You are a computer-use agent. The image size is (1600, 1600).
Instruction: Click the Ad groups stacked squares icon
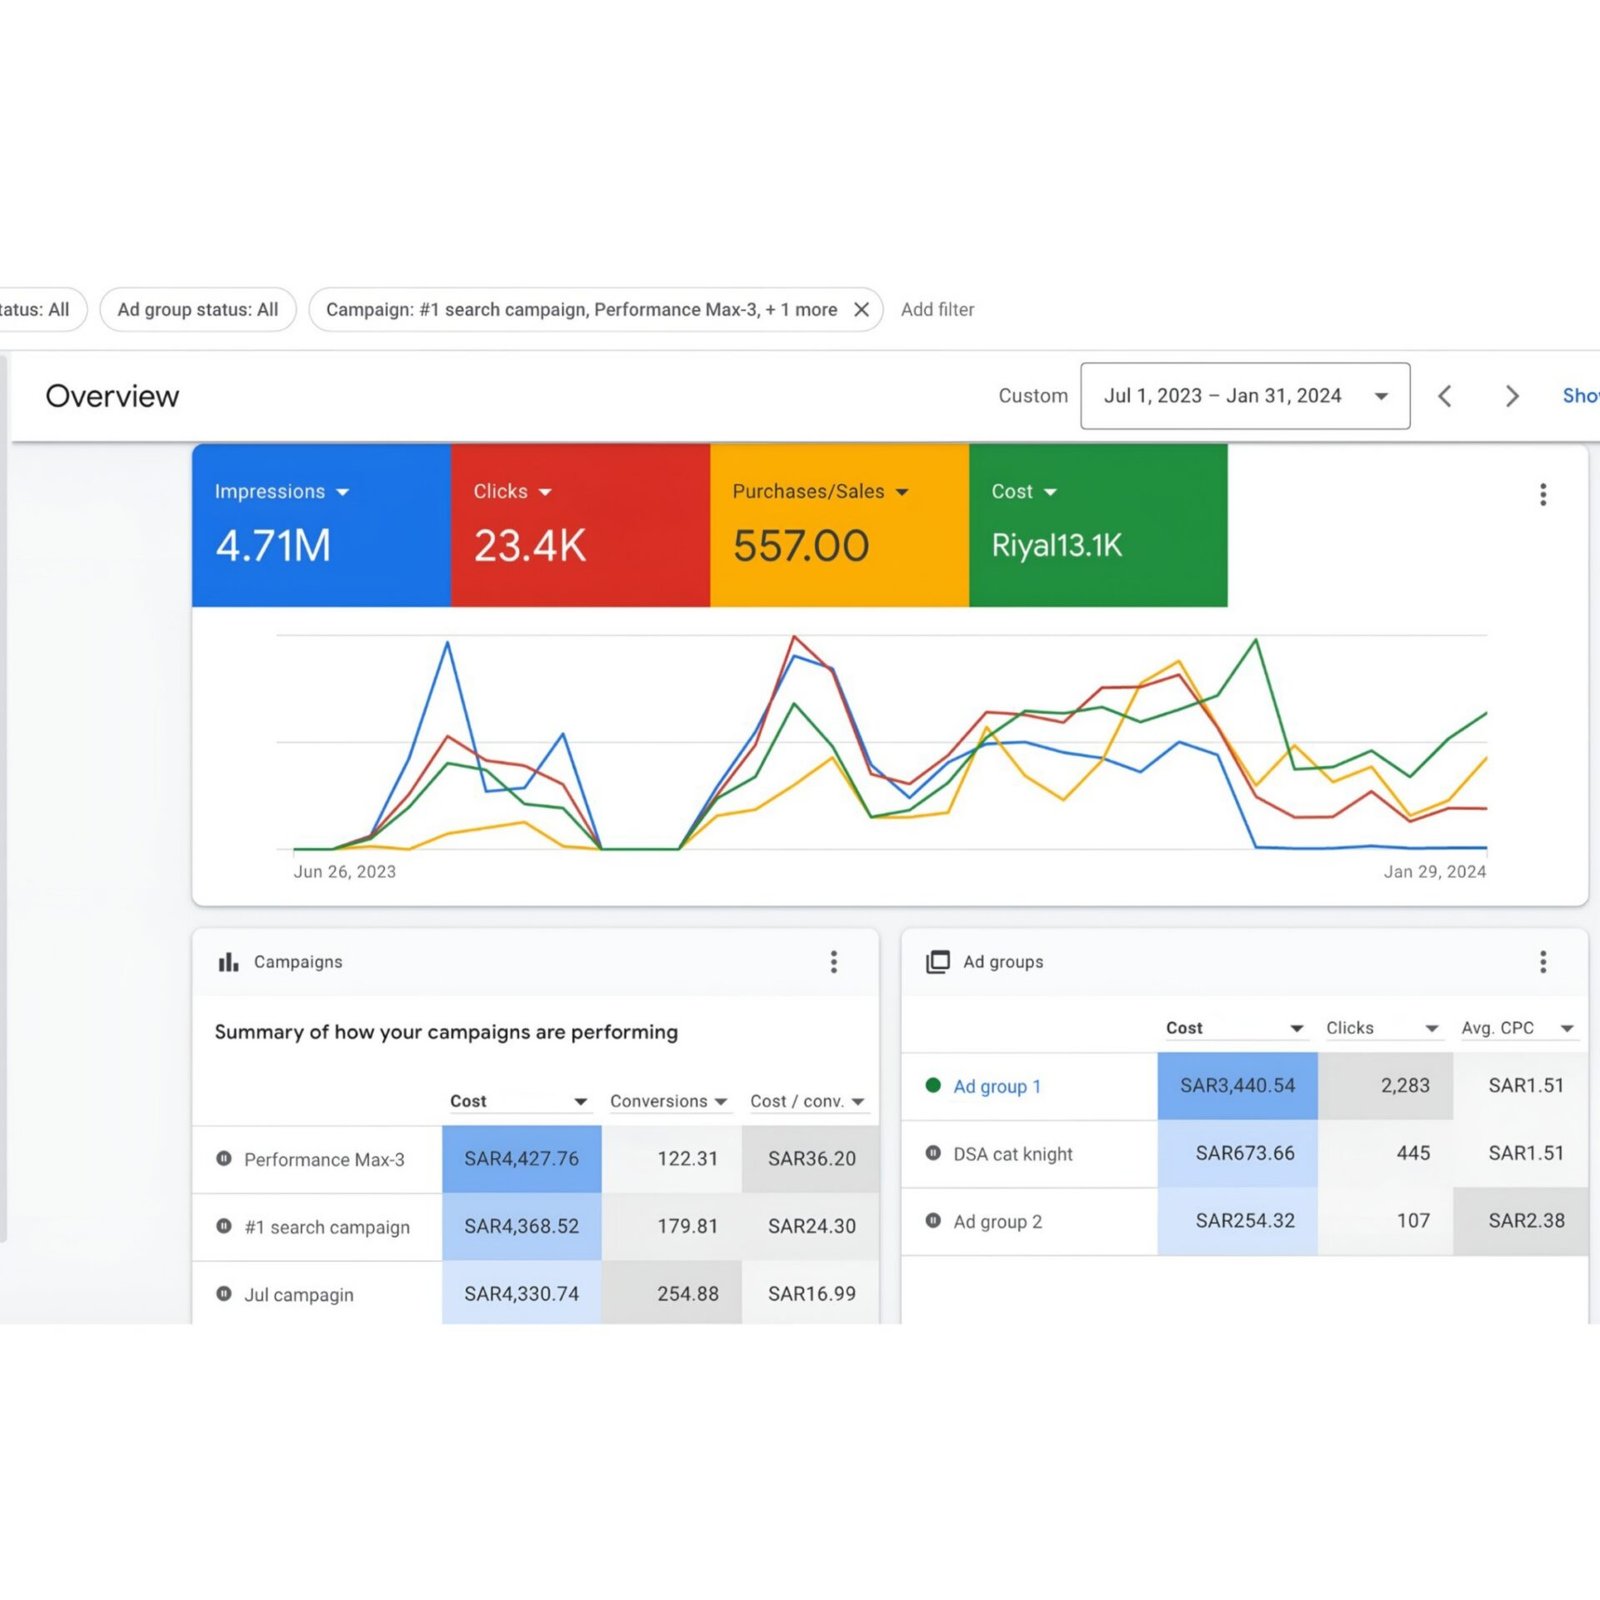938,962
